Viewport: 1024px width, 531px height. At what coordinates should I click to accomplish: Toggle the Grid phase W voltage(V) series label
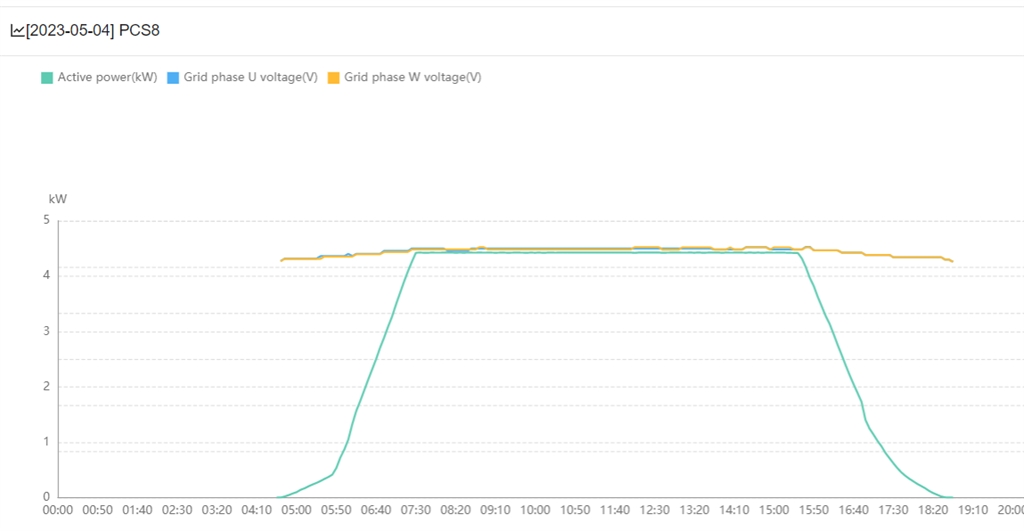(412, 77)
